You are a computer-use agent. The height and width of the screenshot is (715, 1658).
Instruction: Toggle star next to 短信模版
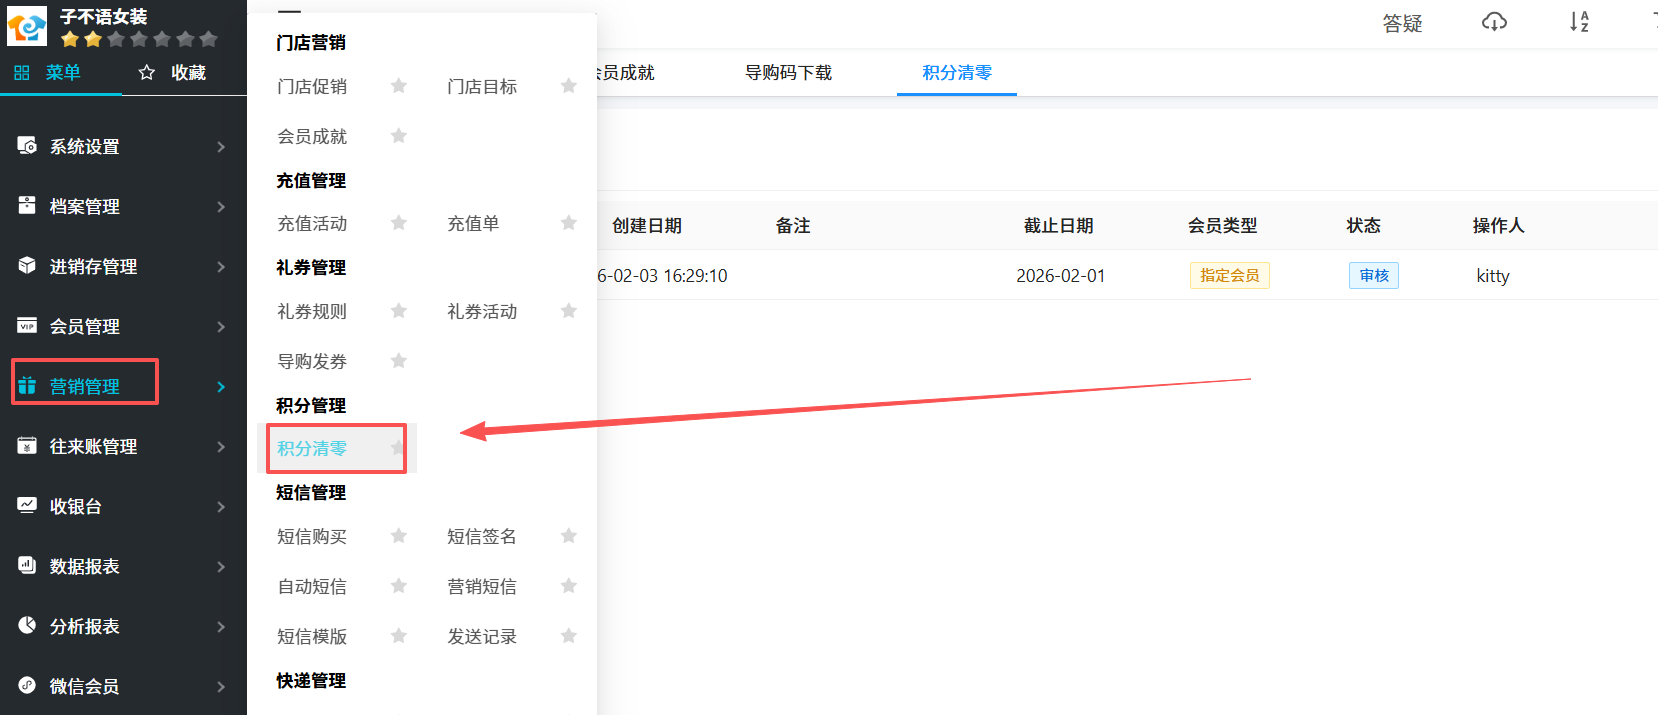[399, 636]
